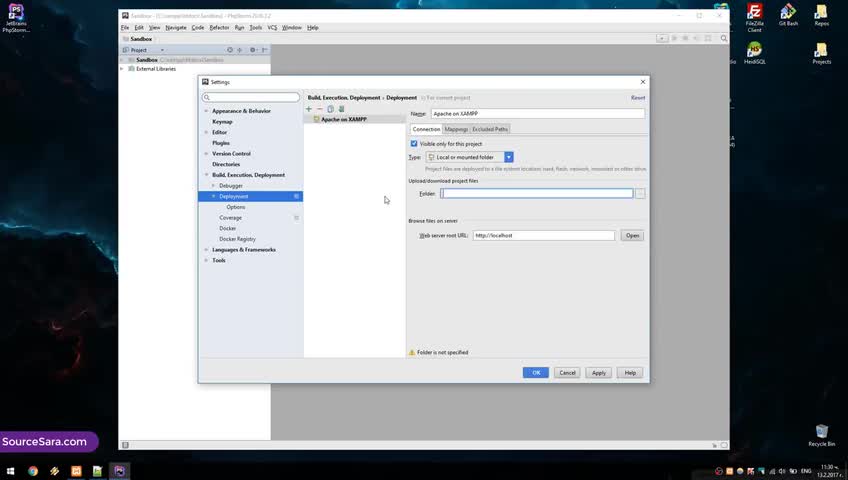Screen dimensions: 848x480
Task: Click the tool windows icon in status bar
Action: 125,445
